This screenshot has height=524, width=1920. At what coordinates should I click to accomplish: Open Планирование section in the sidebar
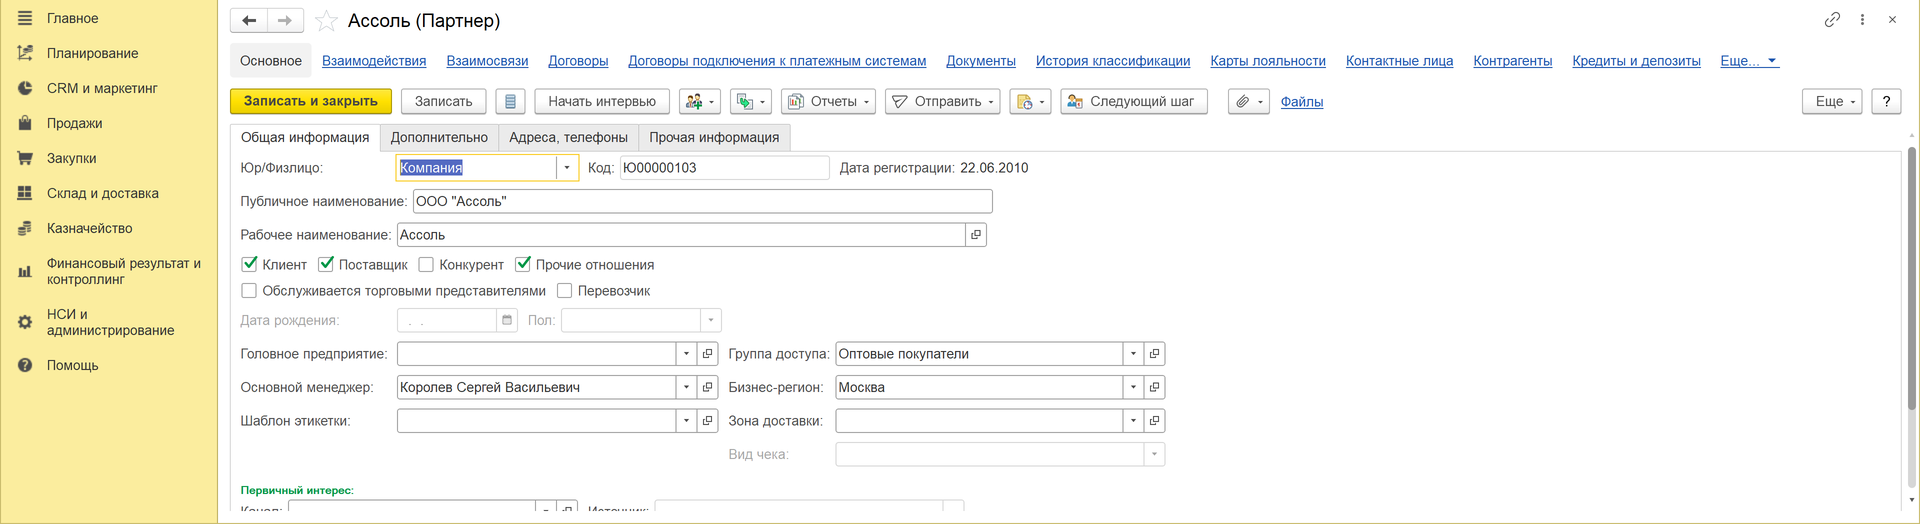click(92, 53)
